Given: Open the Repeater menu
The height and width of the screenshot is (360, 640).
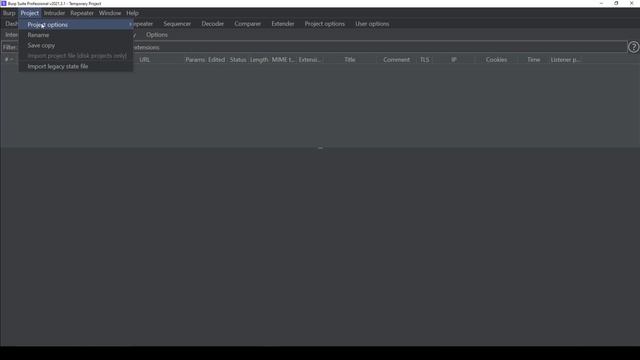Looking at the screenshot, I should point(82,13).
